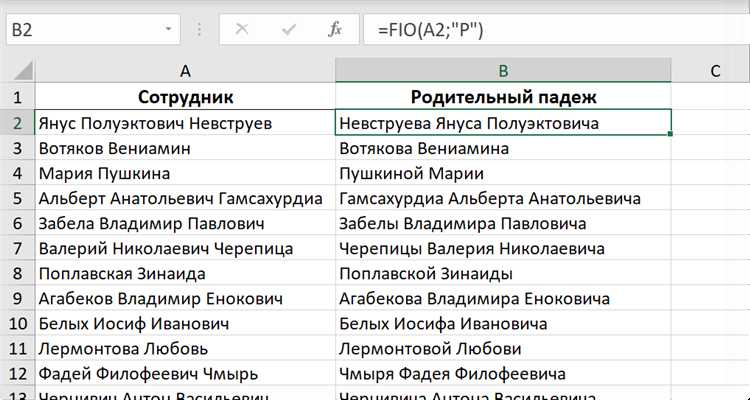Select column A header
Image resolution: width=750 pixels, height=400 pixels.
pos(185,71)
